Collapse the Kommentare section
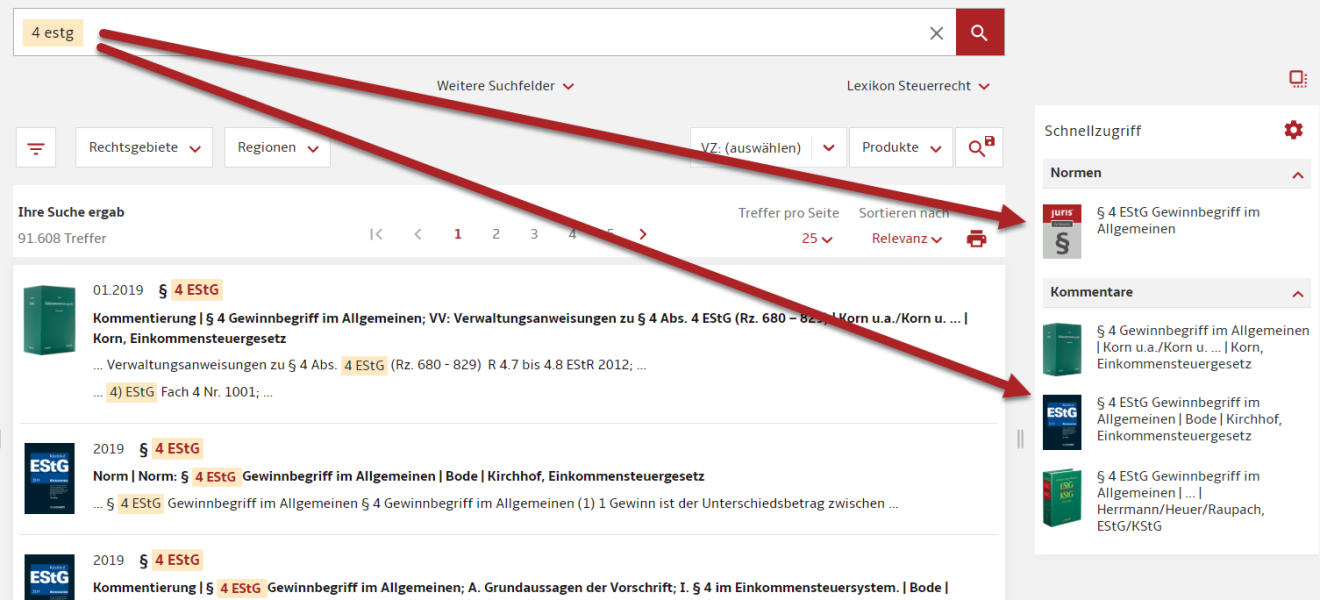Screen dimensions: 1320x600 (x=1297, y=293)
